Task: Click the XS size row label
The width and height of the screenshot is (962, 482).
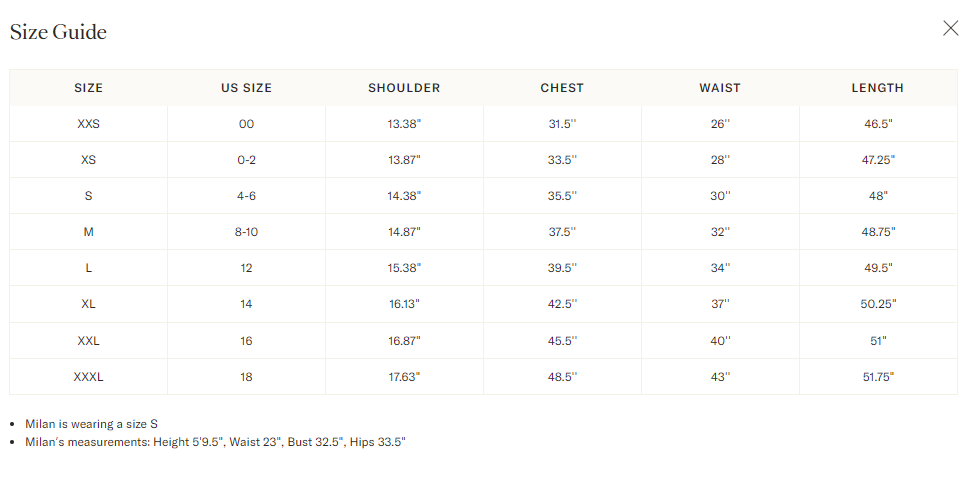Action: (x=88, y=160)
